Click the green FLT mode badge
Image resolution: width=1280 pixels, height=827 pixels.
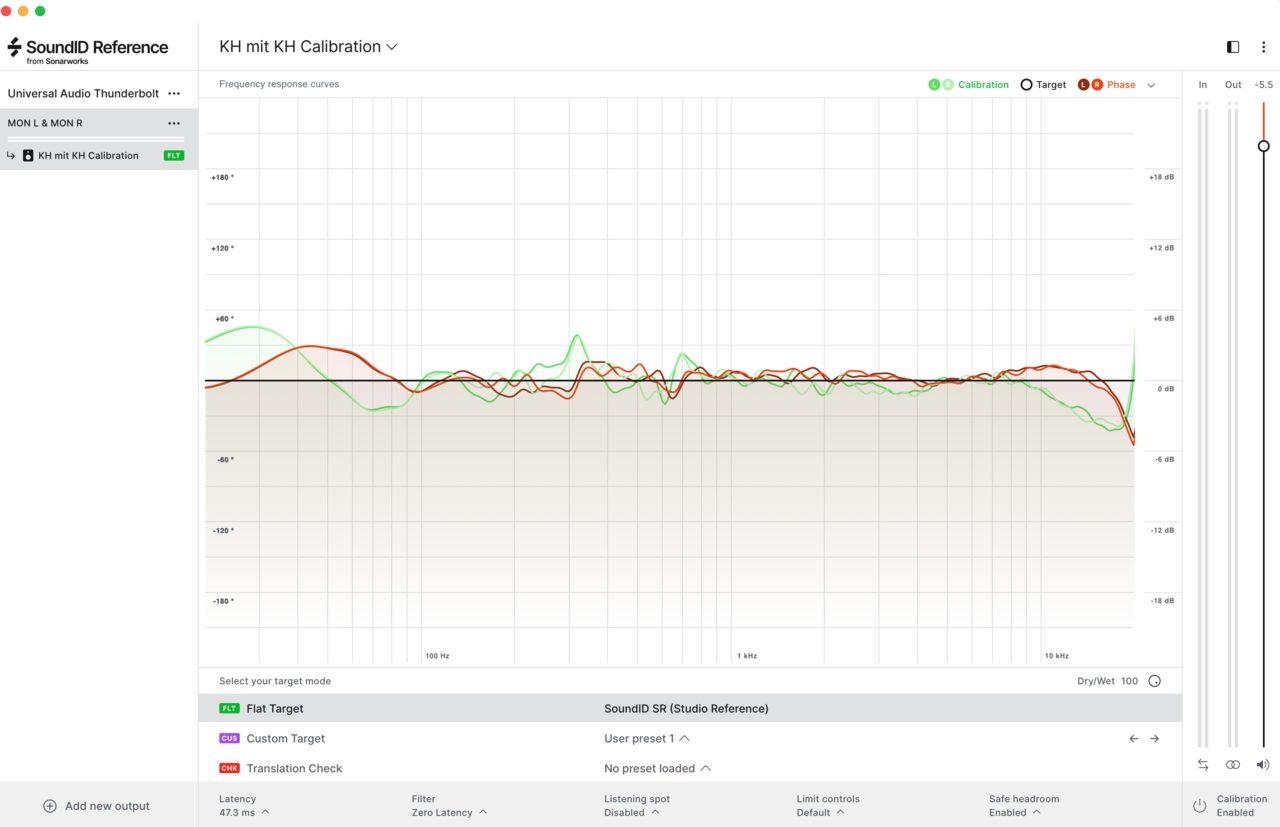[229, 708]
